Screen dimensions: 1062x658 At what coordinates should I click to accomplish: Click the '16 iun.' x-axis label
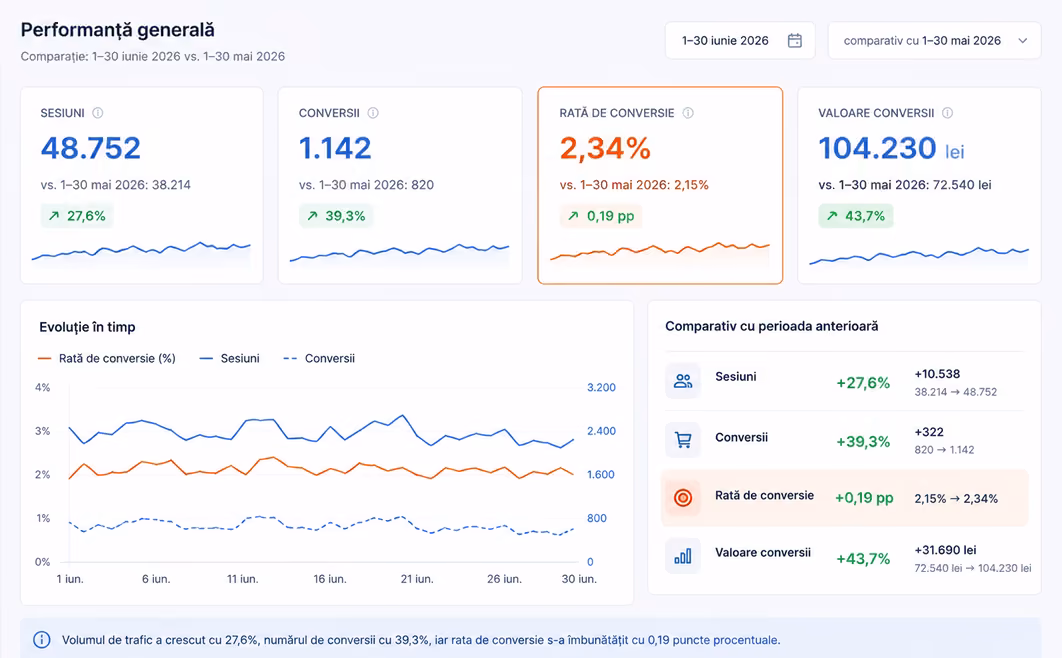(x=330, y=579)
